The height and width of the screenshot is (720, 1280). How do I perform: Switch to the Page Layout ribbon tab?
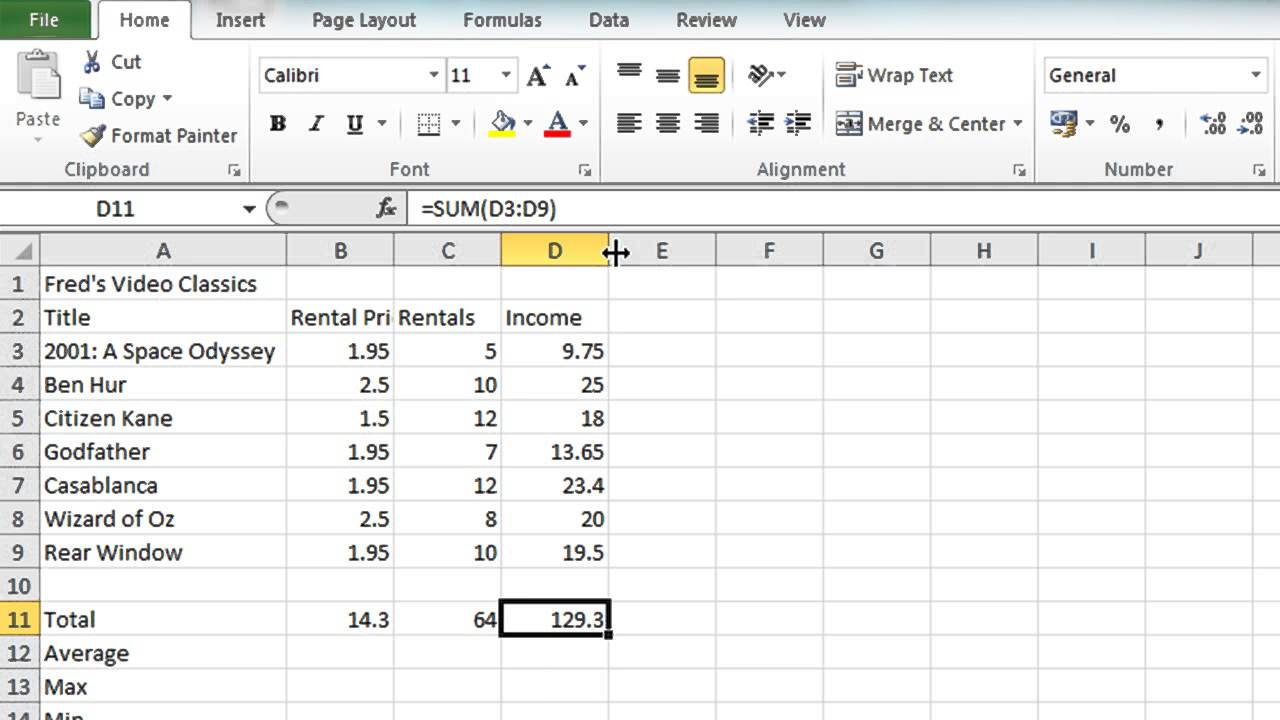[x=362, y=20]
